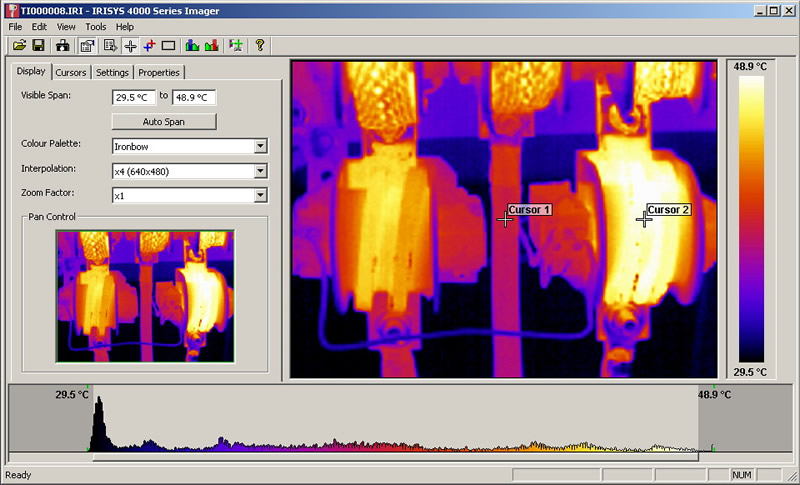Click the Ironbow temperature colour scale bar

[x=751, y=218]
